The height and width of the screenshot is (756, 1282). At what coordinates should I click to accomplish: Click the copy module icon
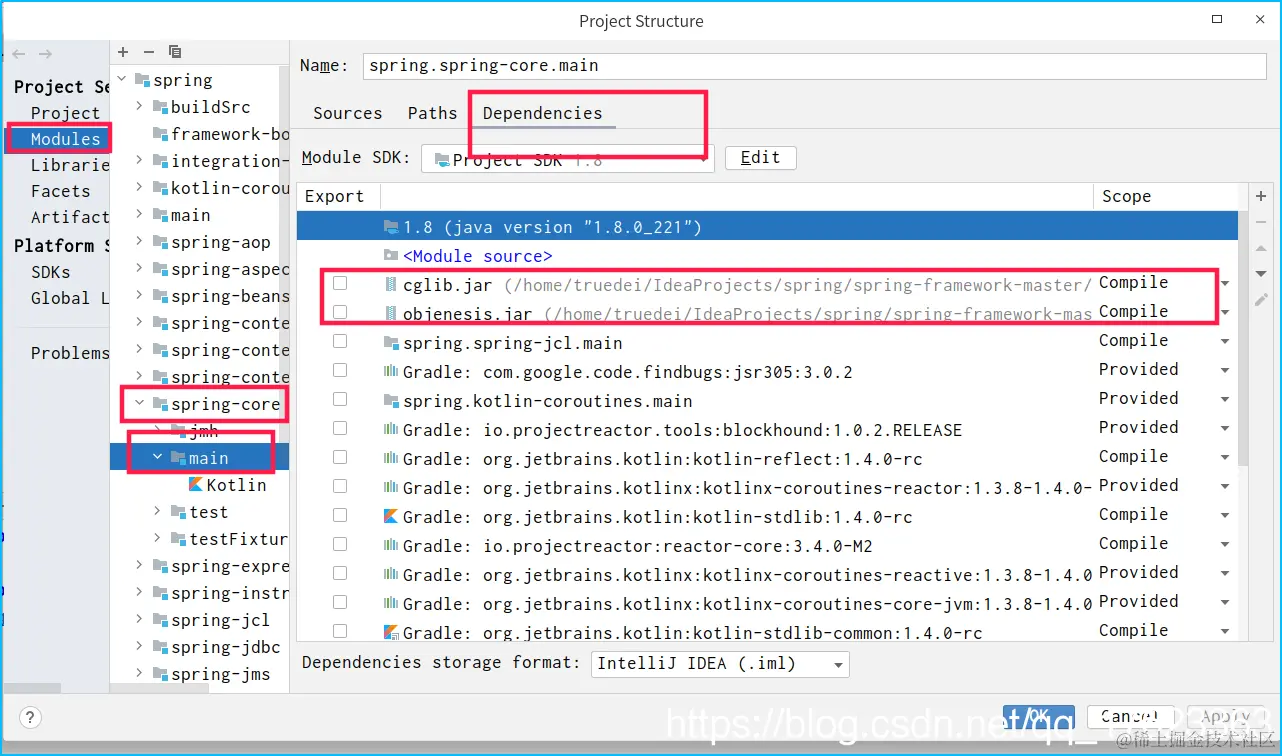175,52
